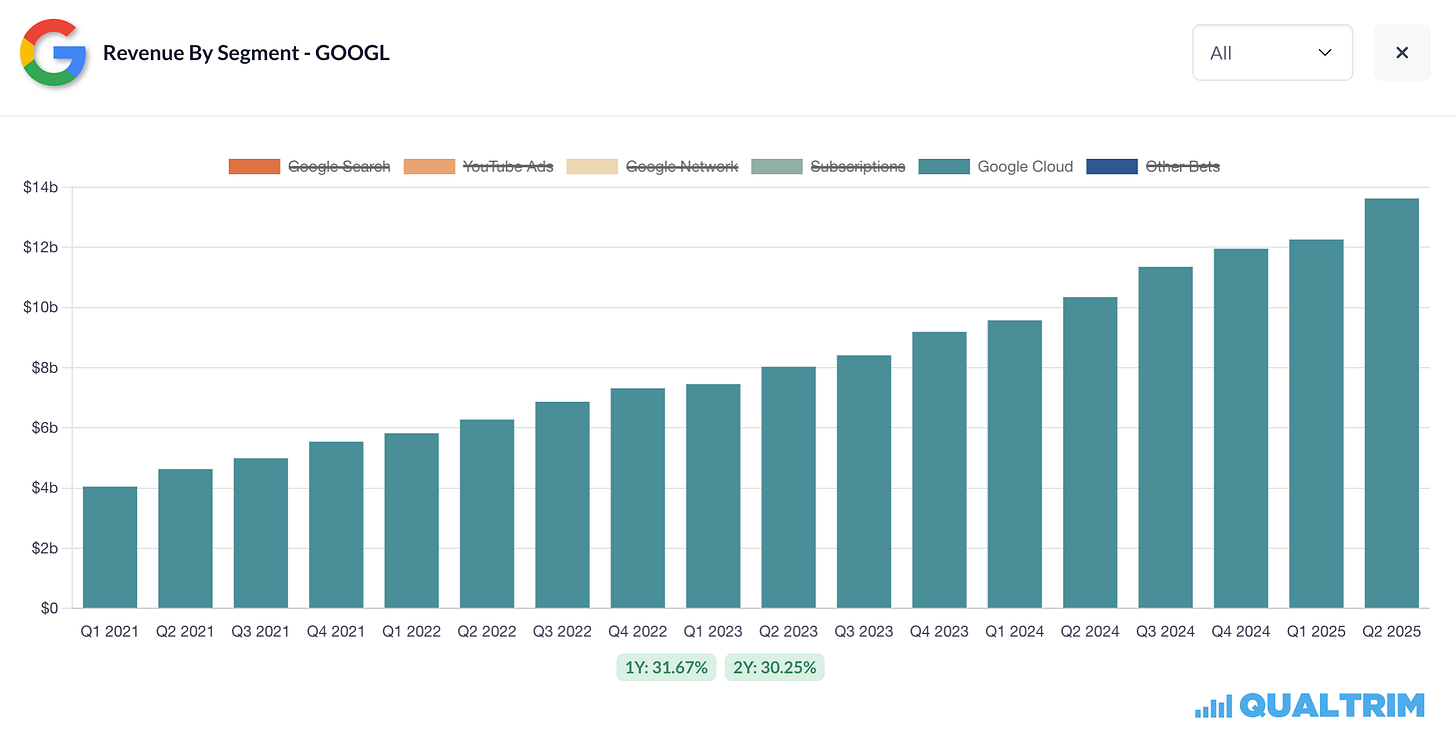Screen dimensions: 1456x729
Task: Click the Subscriptions grey-green color swatch
Action: click(x=777, y=167)
